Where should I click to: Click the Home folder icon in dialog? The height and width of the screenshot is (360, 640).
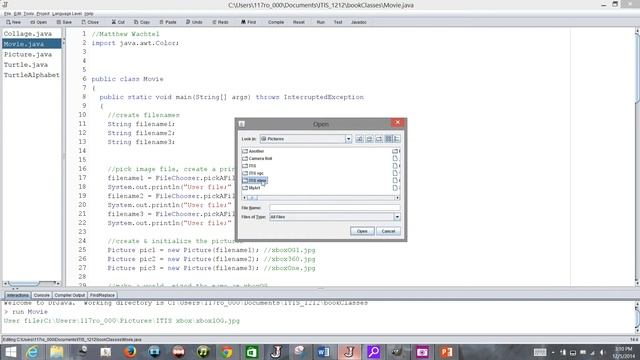click(369, 139)
